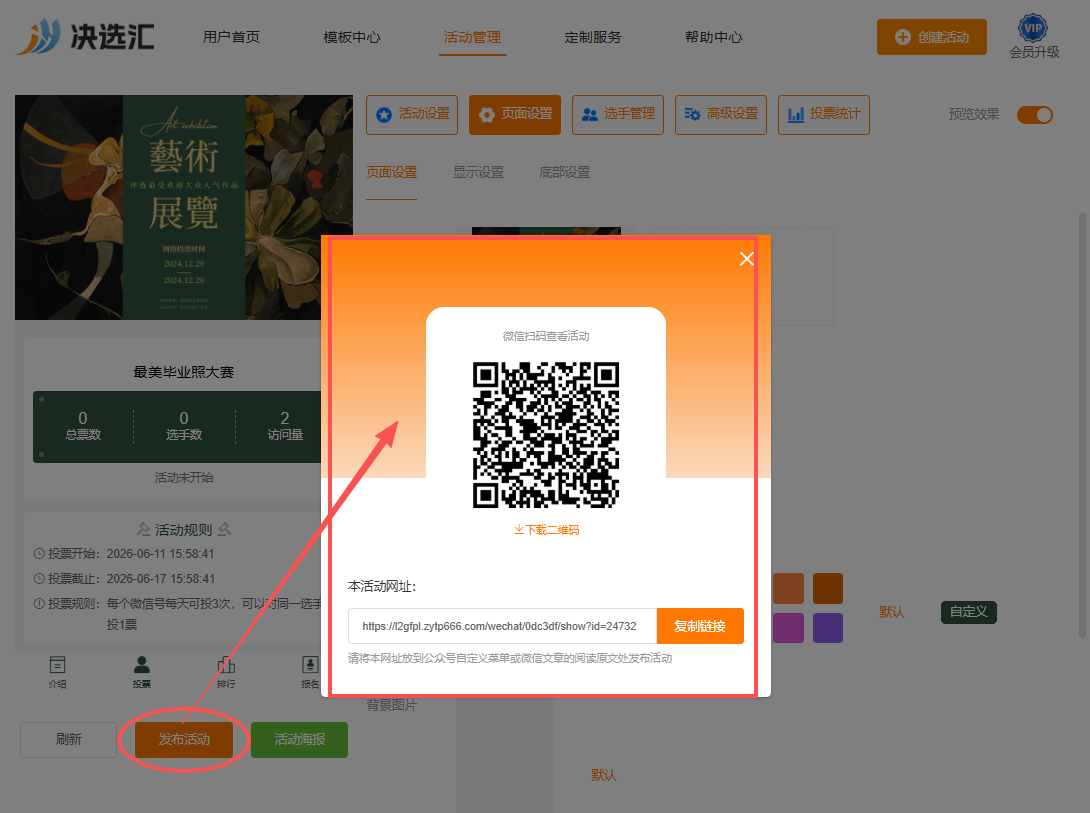Click the 复制链接 button
Screen dimensions: 1090x813
pos(700,626)
